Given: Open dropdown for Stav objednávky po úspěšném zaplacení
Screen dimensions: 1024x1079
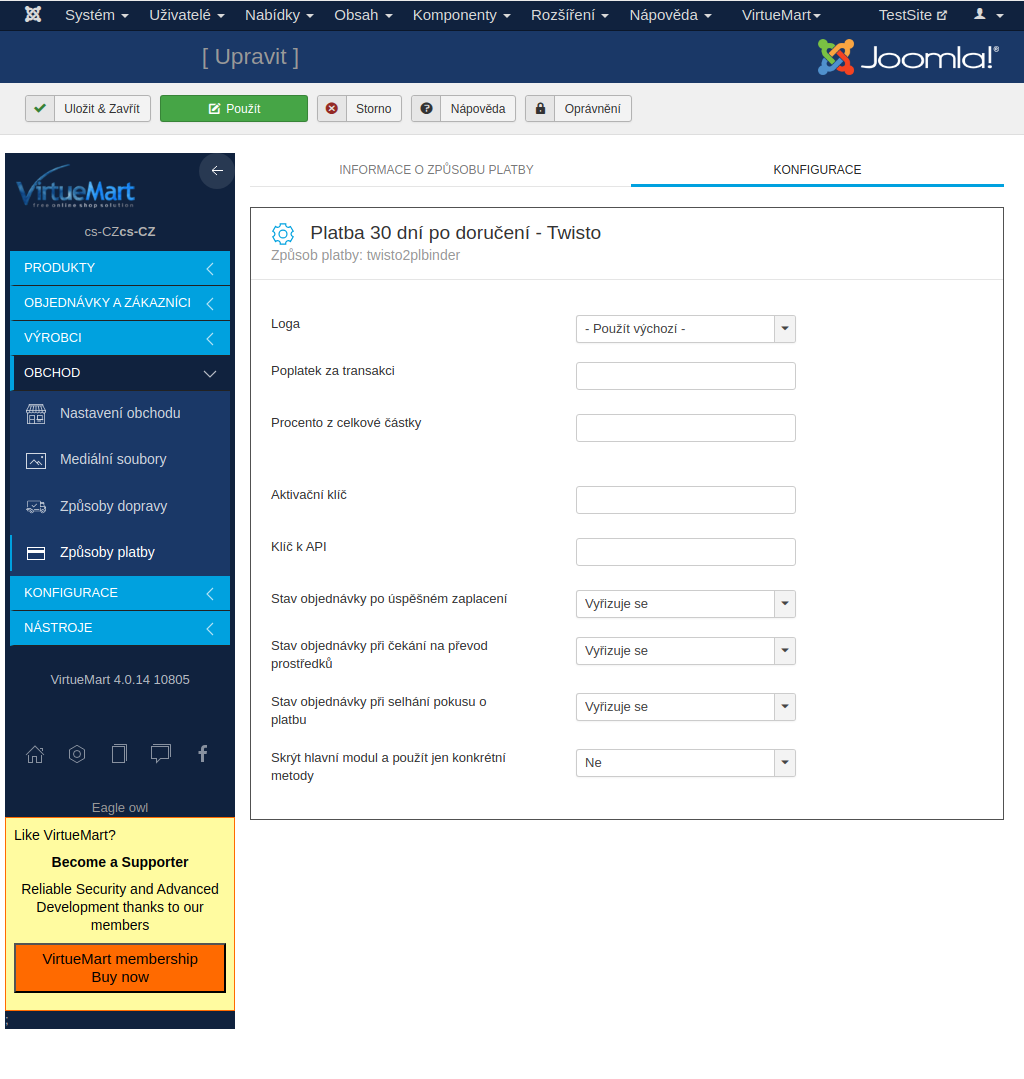Looking at the screenshot, I should [x=685, y=604].
